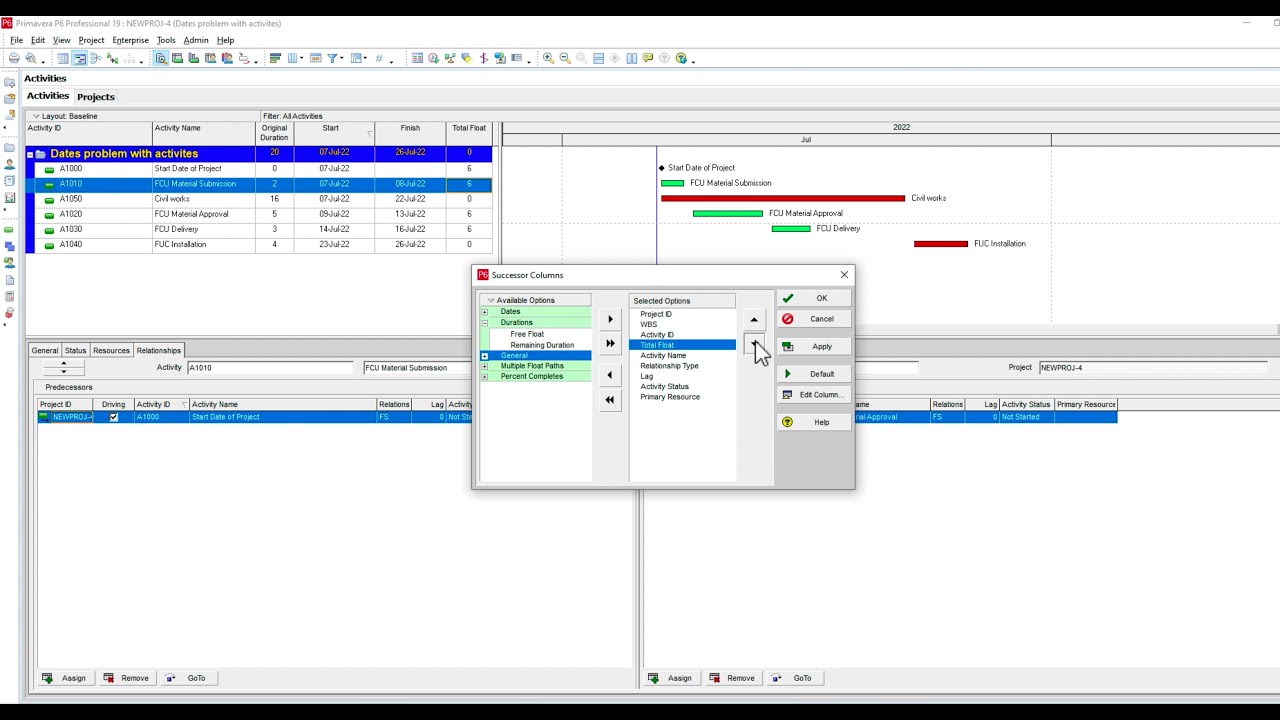Click the double left arrow remove-all button
Image resolution: width=1280 pixels, height=720 pixels.
(x=610, y=400)
